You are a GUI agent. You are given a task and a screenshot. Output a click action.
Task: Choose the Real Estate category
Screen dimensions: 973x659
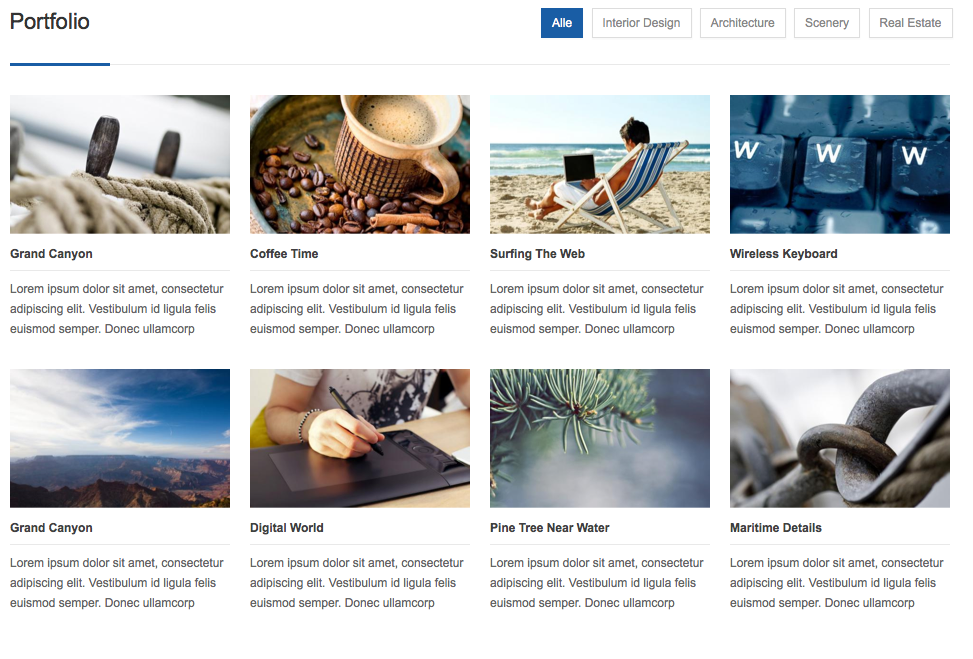pyautogui.click(x=910, y=23)
